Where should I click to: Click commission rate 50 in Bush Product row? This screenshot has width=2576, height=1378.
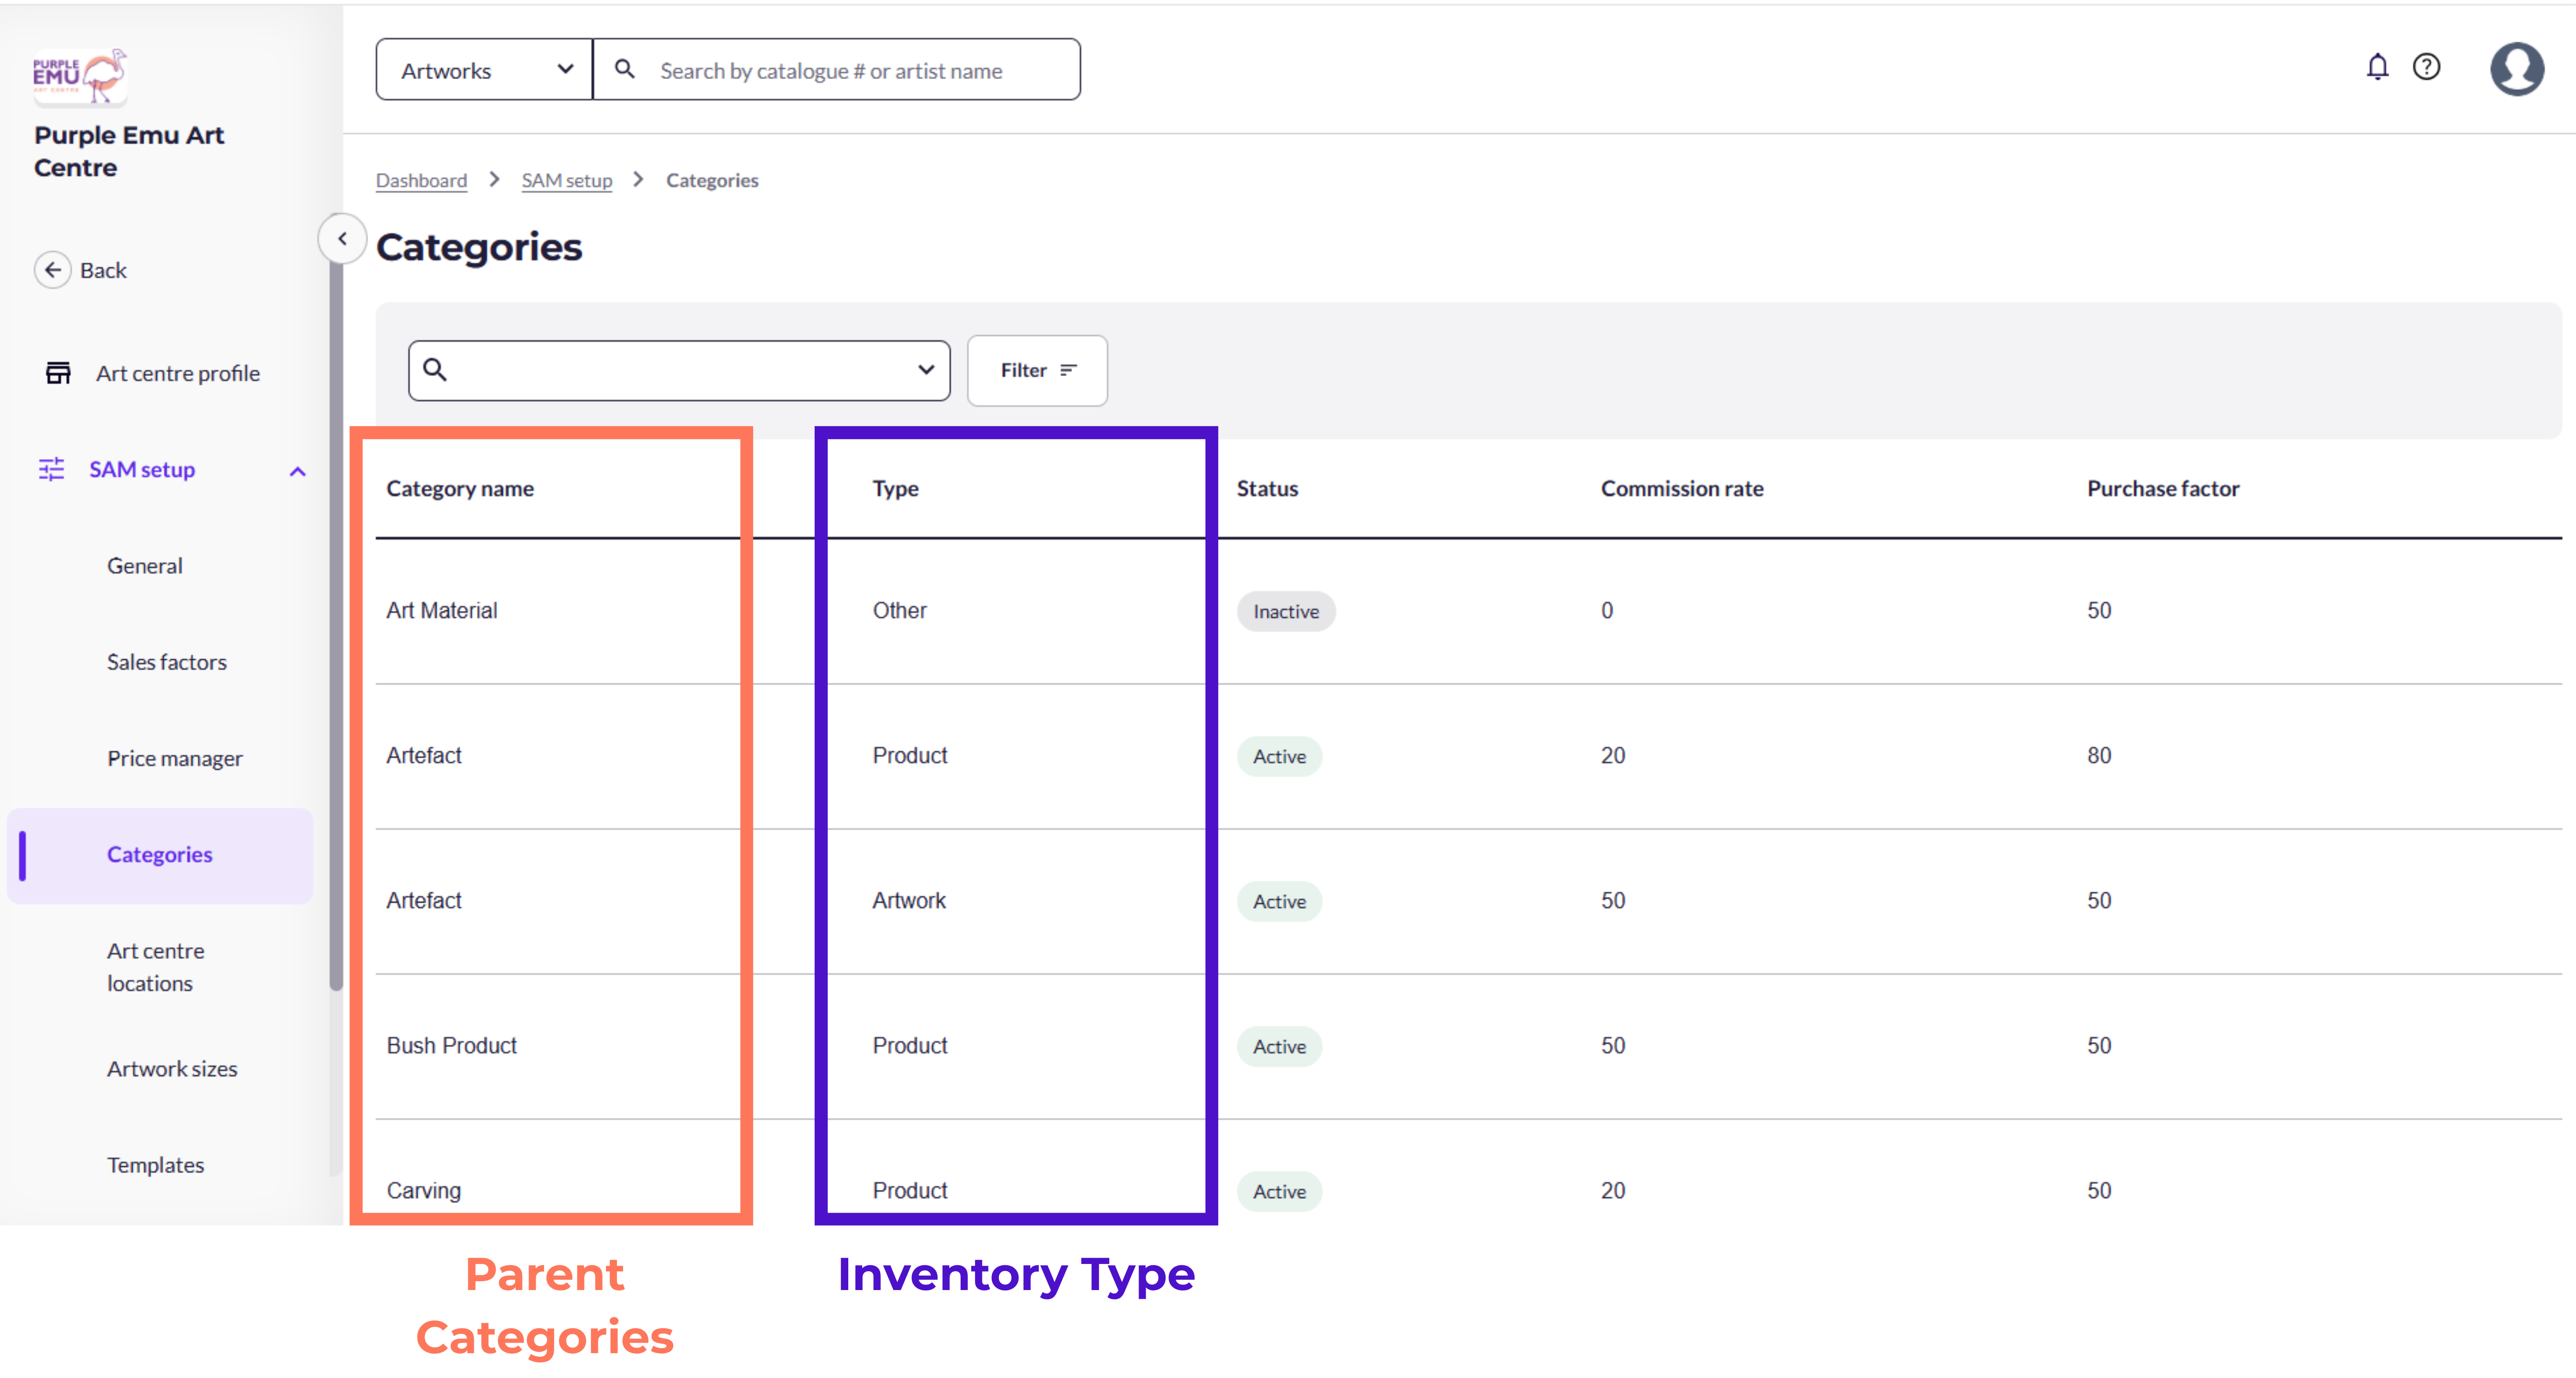pos(1613,1045)
